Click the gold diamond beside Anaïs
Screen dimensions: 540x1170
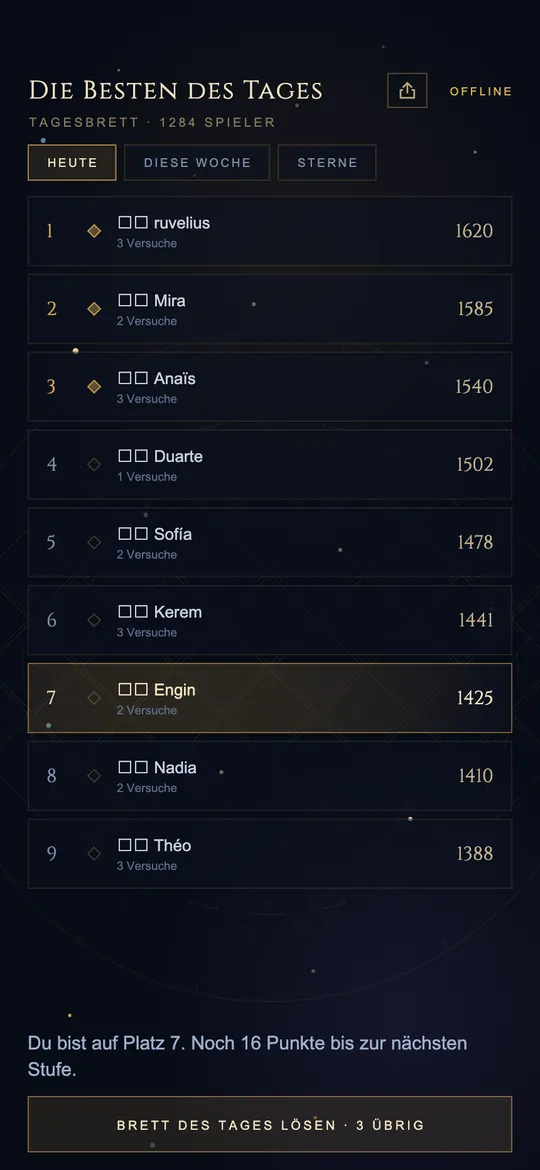pyautogui.click(x=94, y=387)
